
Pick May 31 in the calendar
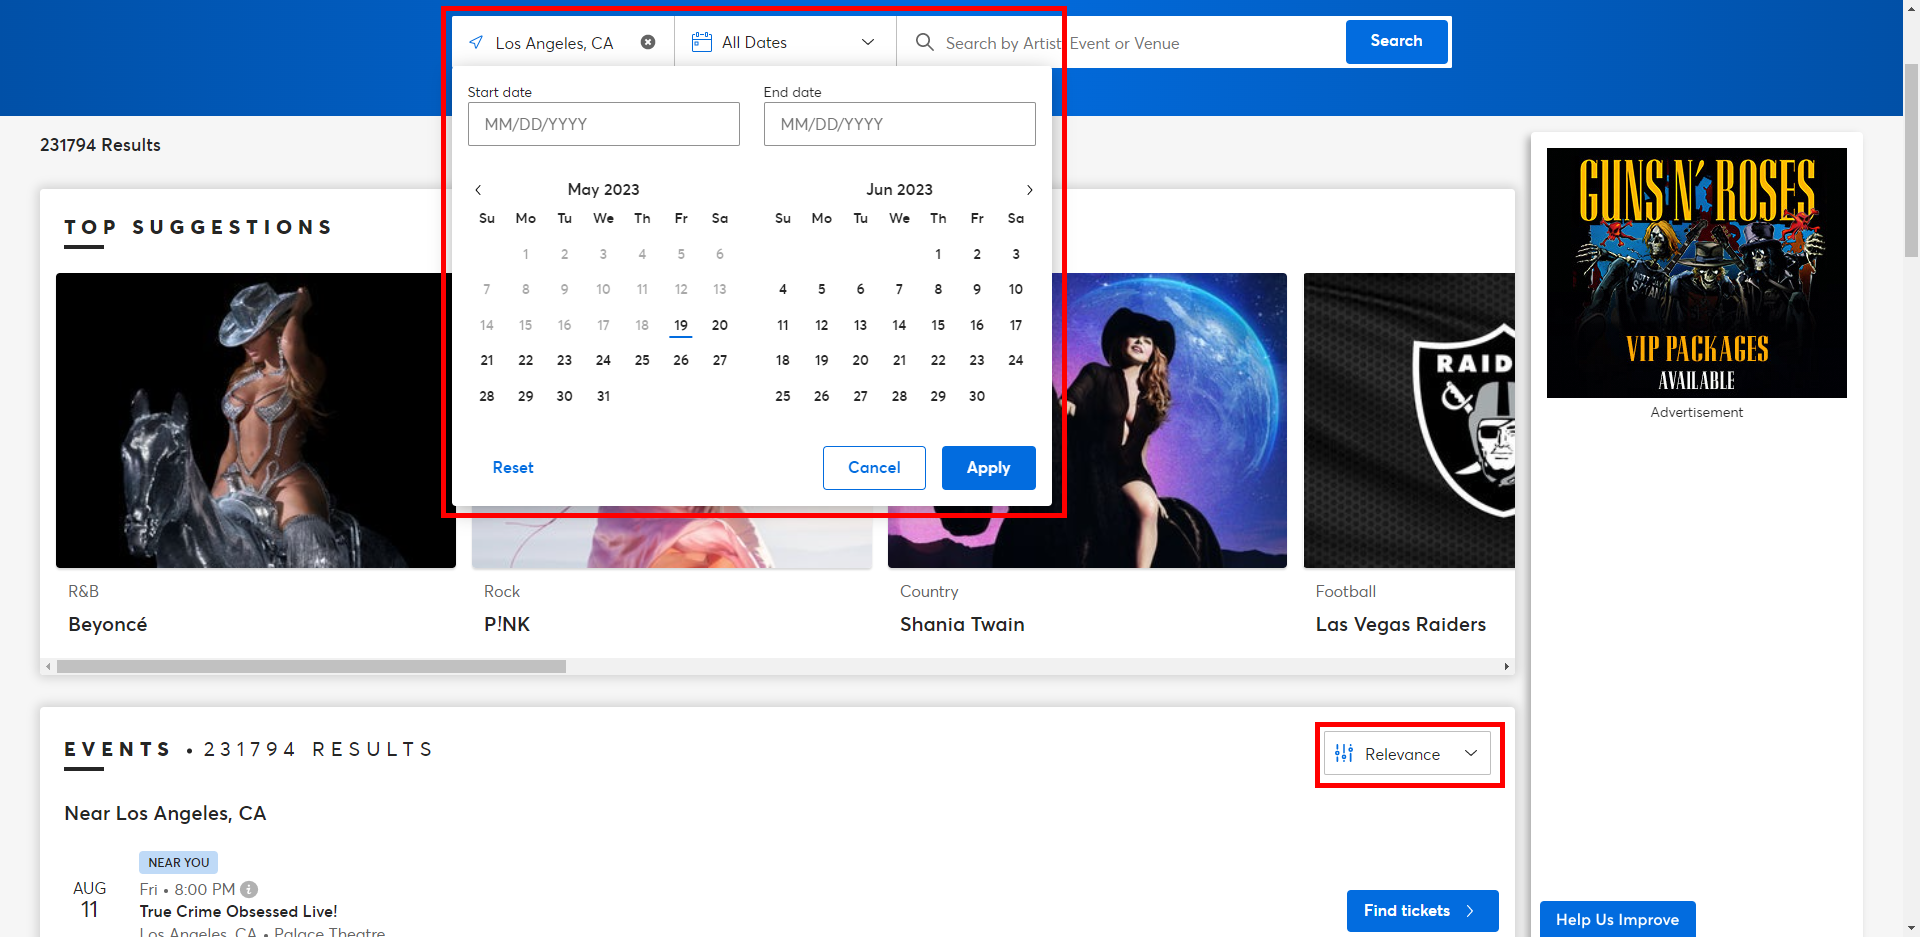click(x=604, y=396)
